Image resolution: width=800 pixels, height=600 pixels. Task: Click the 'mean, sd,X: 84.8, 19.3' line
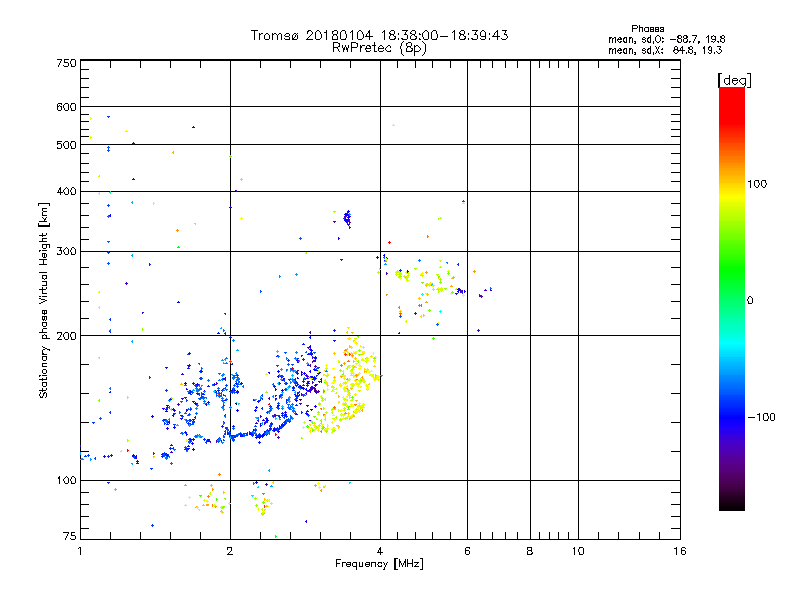[665, 50]
